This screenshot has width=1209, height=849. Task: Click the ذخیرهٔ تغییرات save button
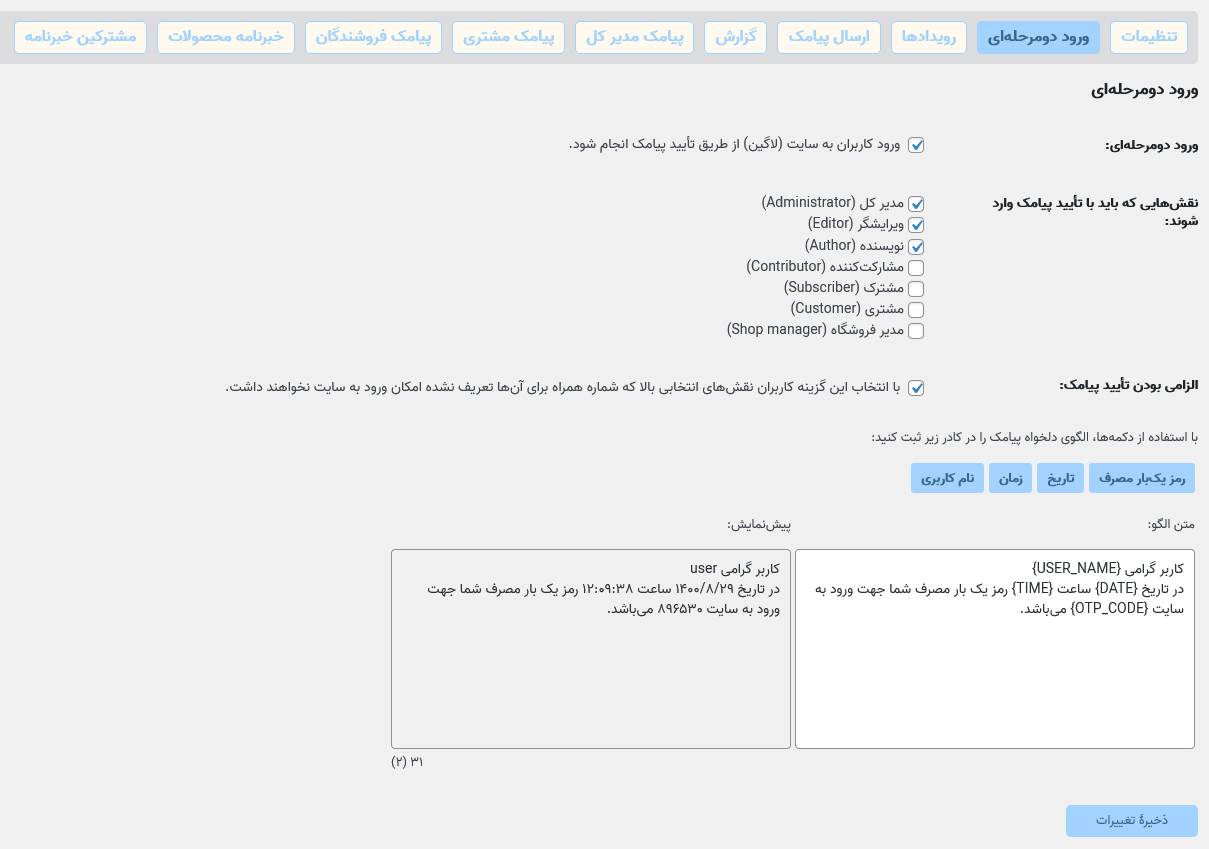click(x=1131, y=820)
